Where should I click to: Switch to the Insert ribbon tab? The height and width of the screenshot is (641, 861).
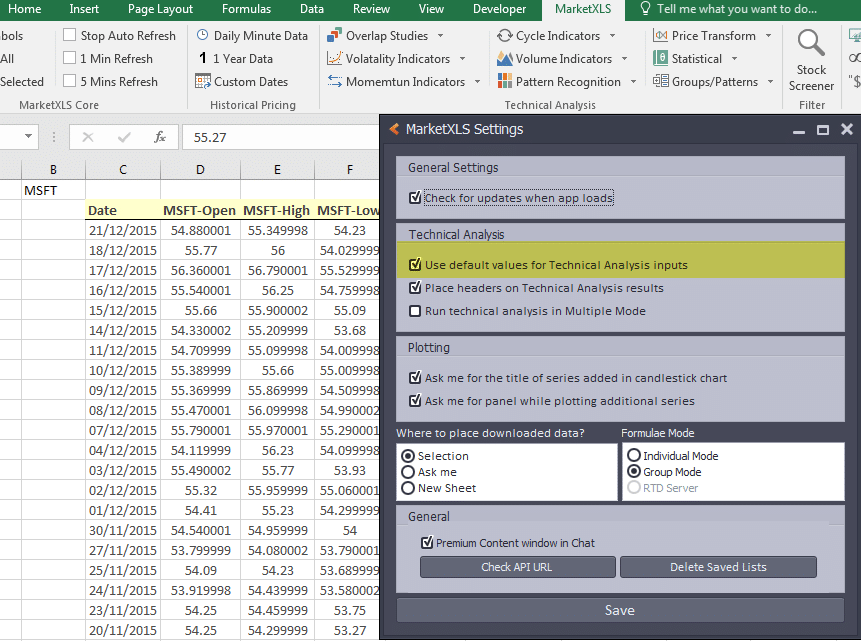coord(84,9)
